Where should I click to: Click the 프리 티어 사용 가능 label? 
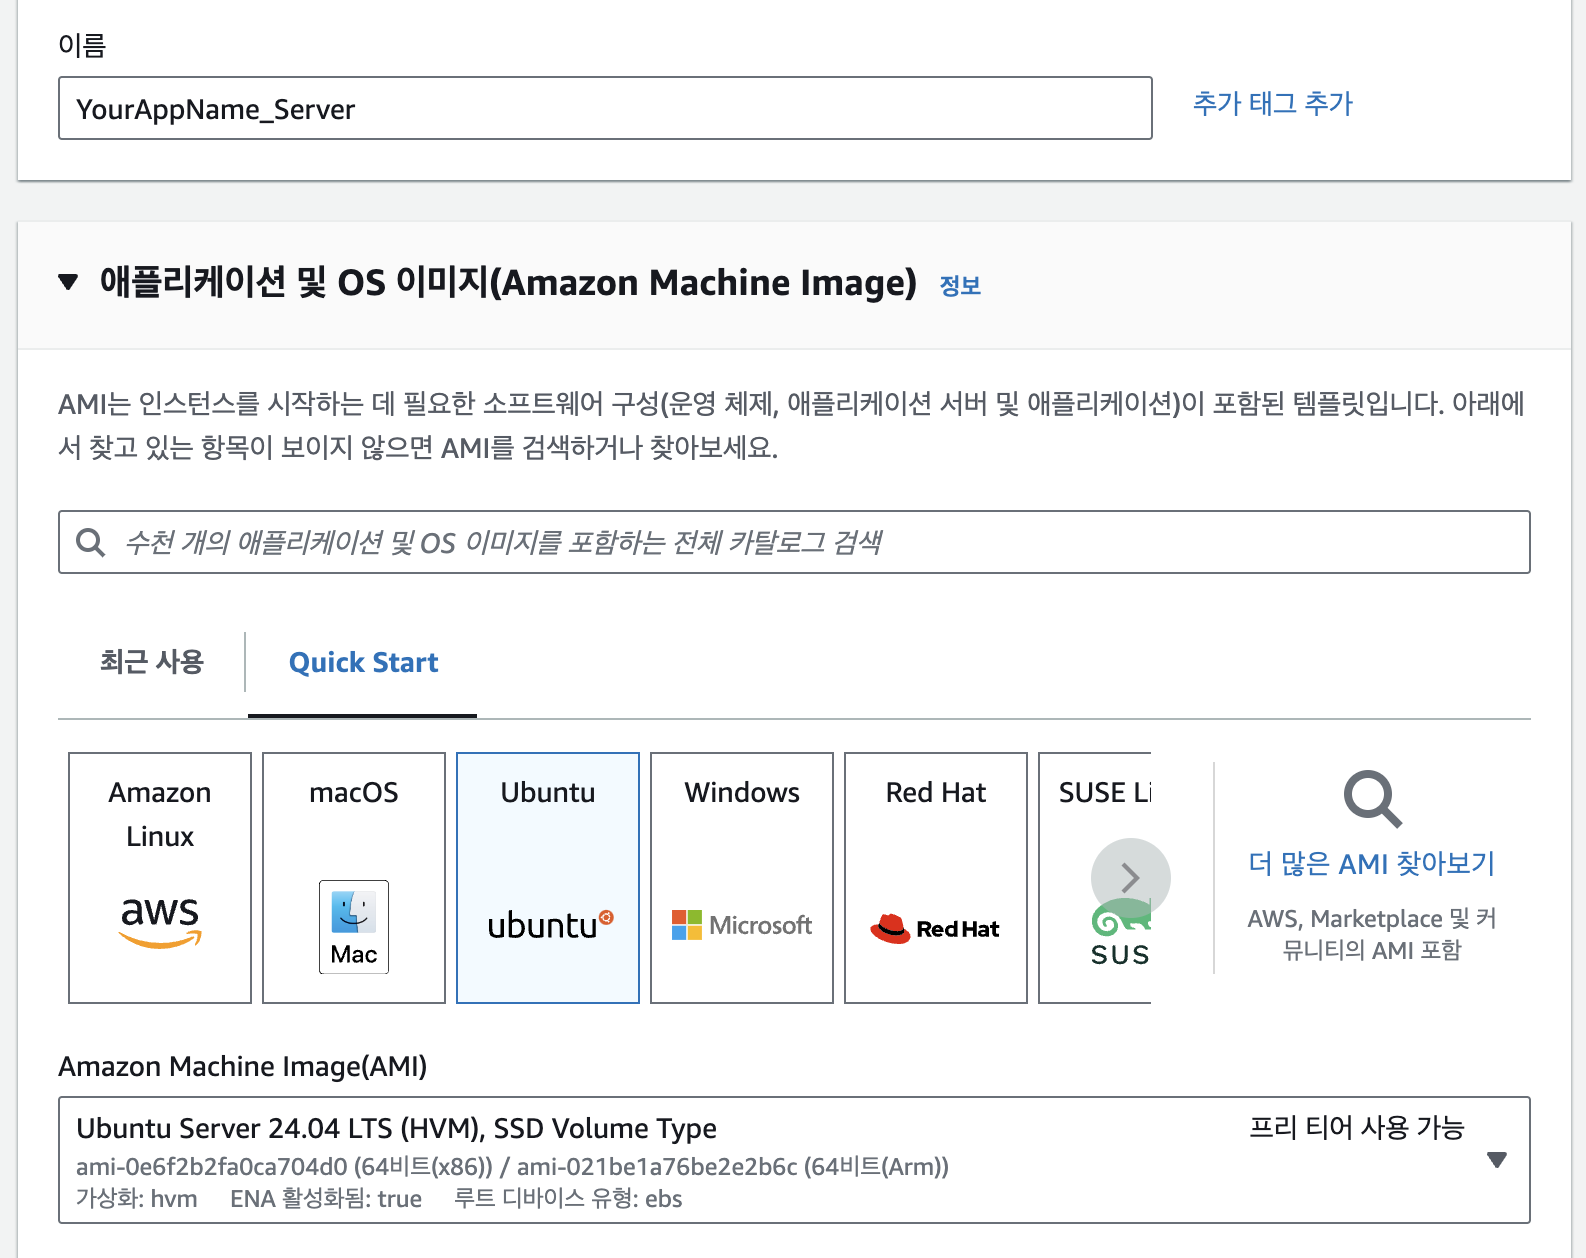click(x=1357, y=1128)
